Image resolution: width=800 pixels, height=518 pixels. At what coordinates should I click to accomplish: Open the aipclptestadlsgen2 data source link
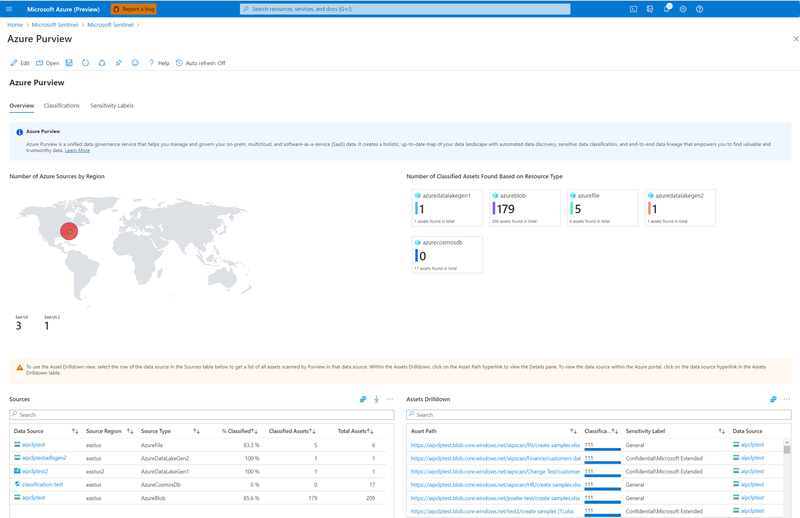[x=44, y=458]
